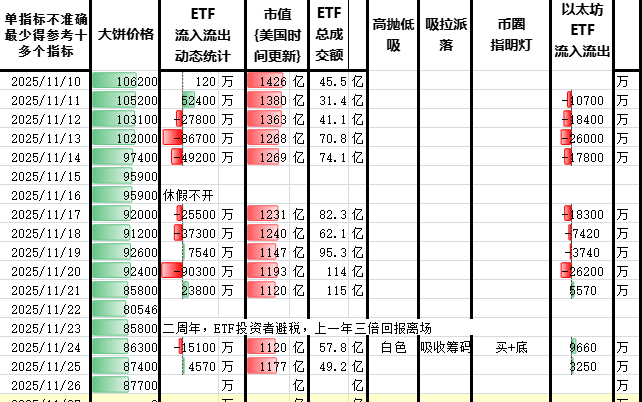The width and height of the screenshot is (642, 402).
Task: Click the 以太坊 ETF 流入流出 header
Action: [586, 34]
